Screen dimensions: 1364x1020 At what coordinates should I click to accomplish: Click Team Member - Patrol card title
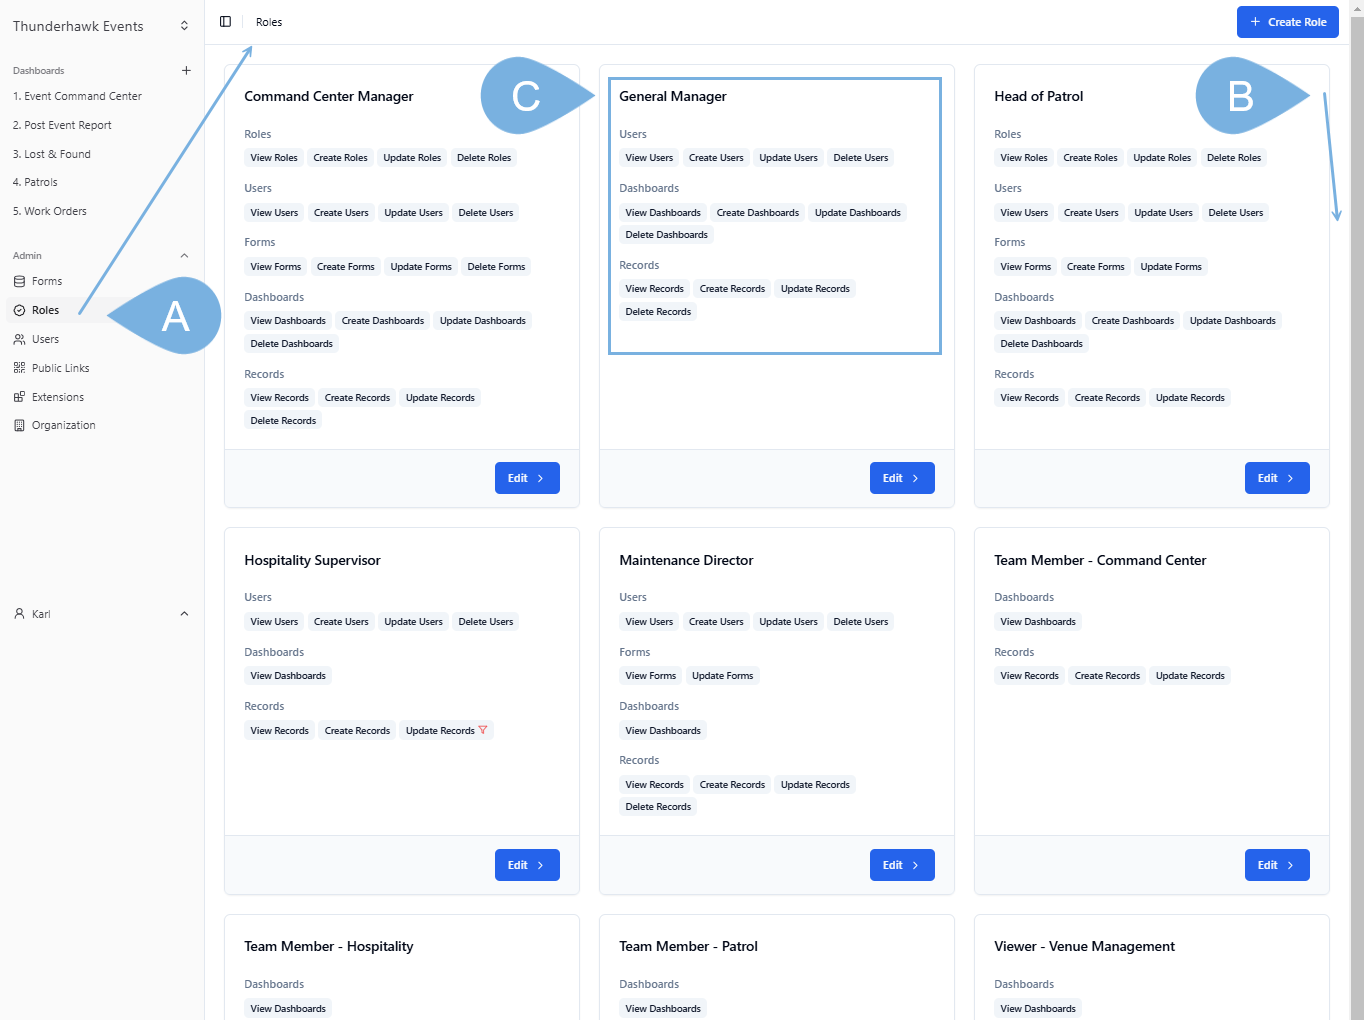(x=689, y=946)
